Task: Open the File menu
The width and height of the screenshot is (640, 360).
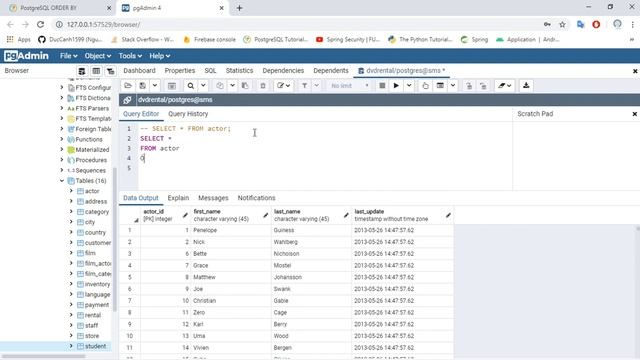Action: (x=68, y=56)
